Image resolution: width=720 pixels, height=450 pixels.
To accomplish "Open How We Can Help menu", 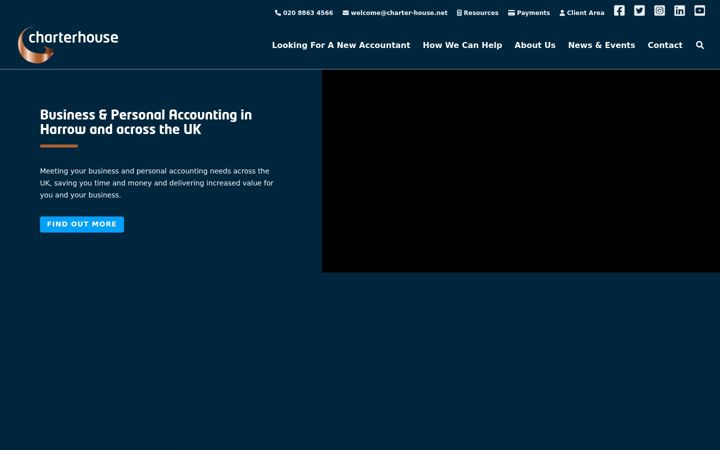I will [462, 45].
